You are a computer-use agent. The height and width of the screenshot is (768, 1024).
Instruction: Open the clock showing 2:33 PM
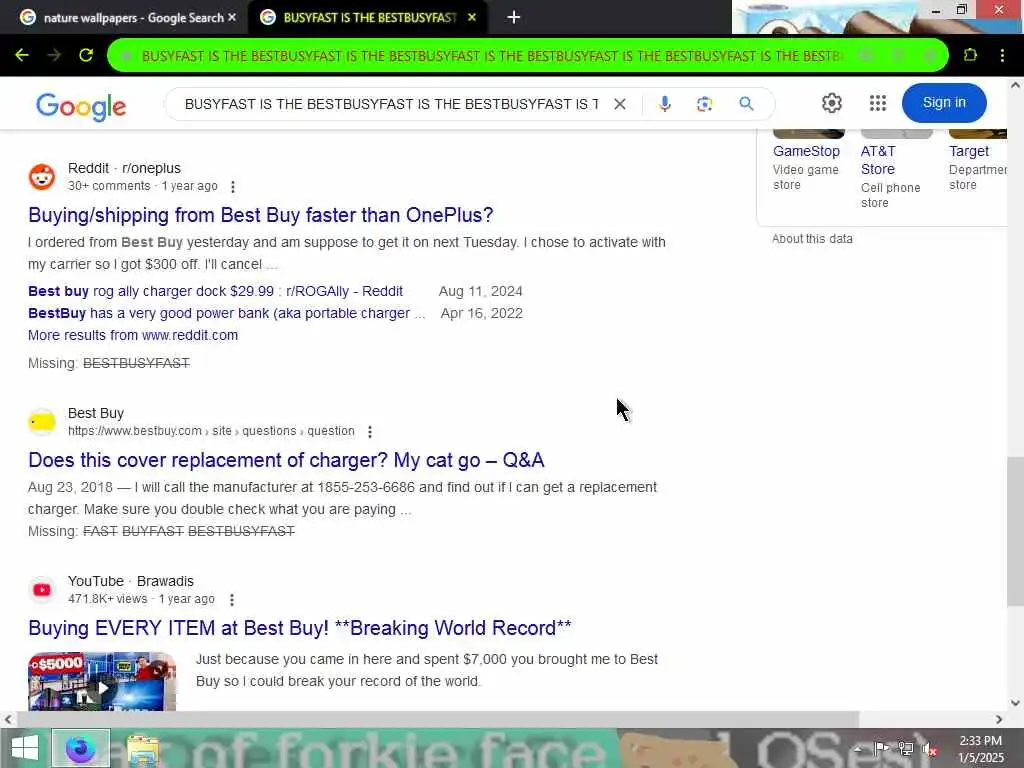980,749
